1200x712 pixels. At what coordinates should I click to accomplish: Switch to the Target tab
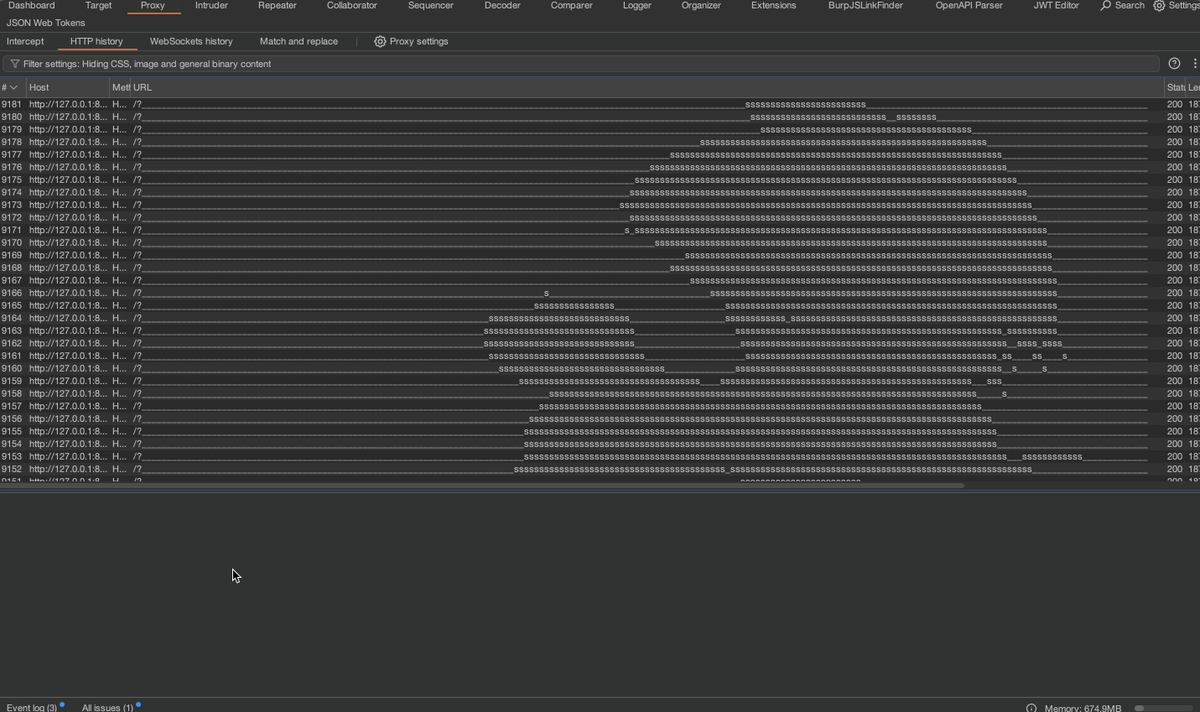point(98,6)
